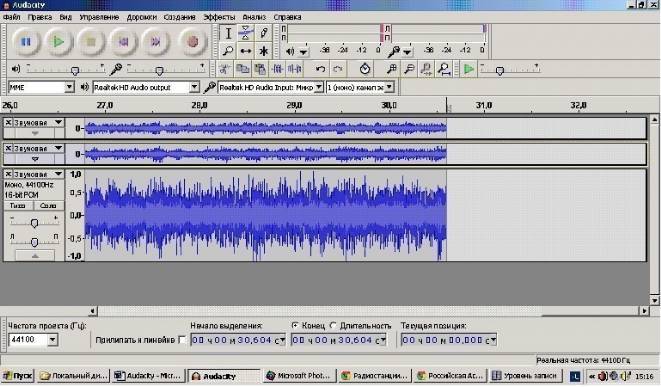Open the Эффекты menu

click(219, 17)
